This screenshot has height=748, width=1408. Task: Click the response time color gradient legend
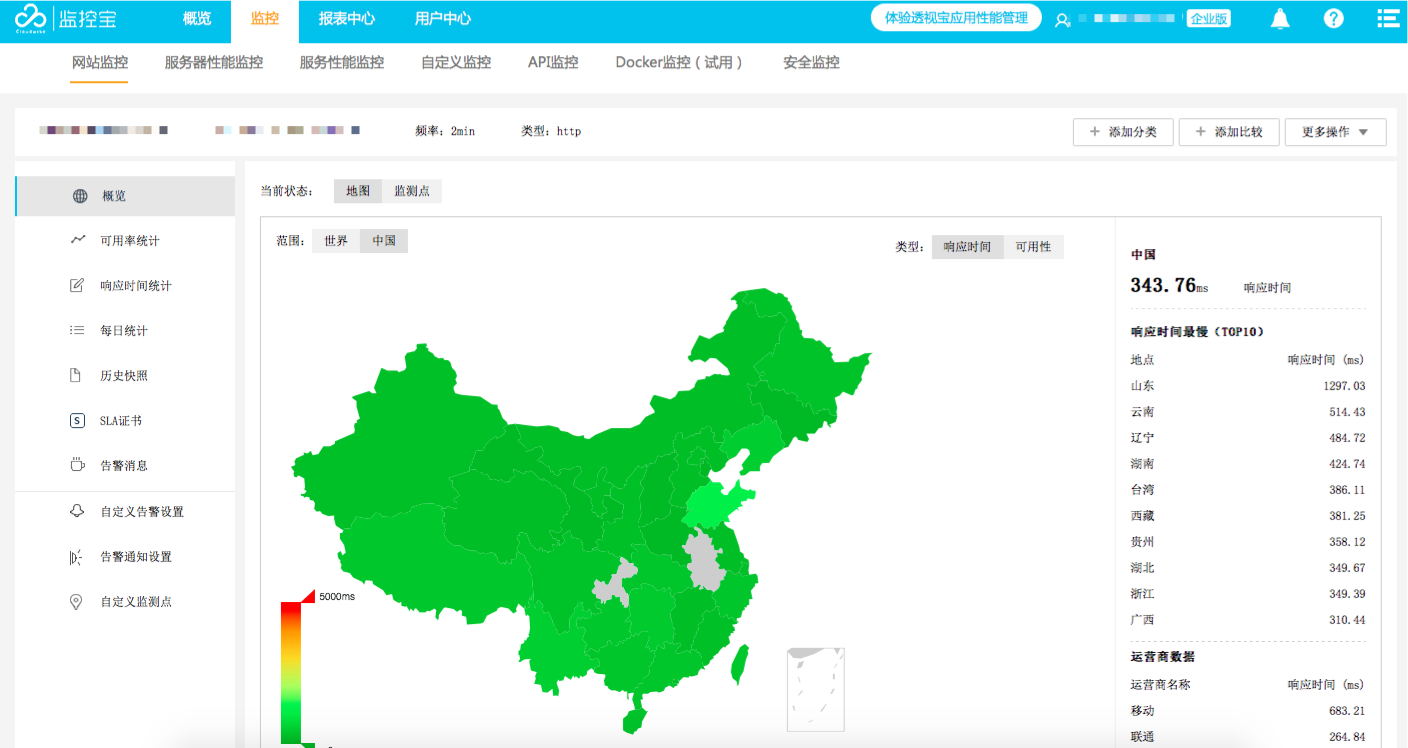(x=291, y=672)
